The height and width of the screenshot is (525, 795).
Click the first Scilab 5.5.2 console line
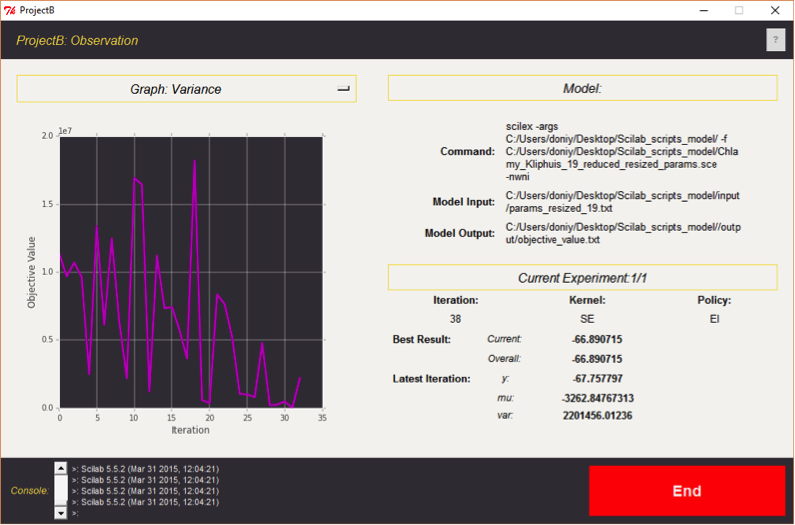[x=146, y=469]
